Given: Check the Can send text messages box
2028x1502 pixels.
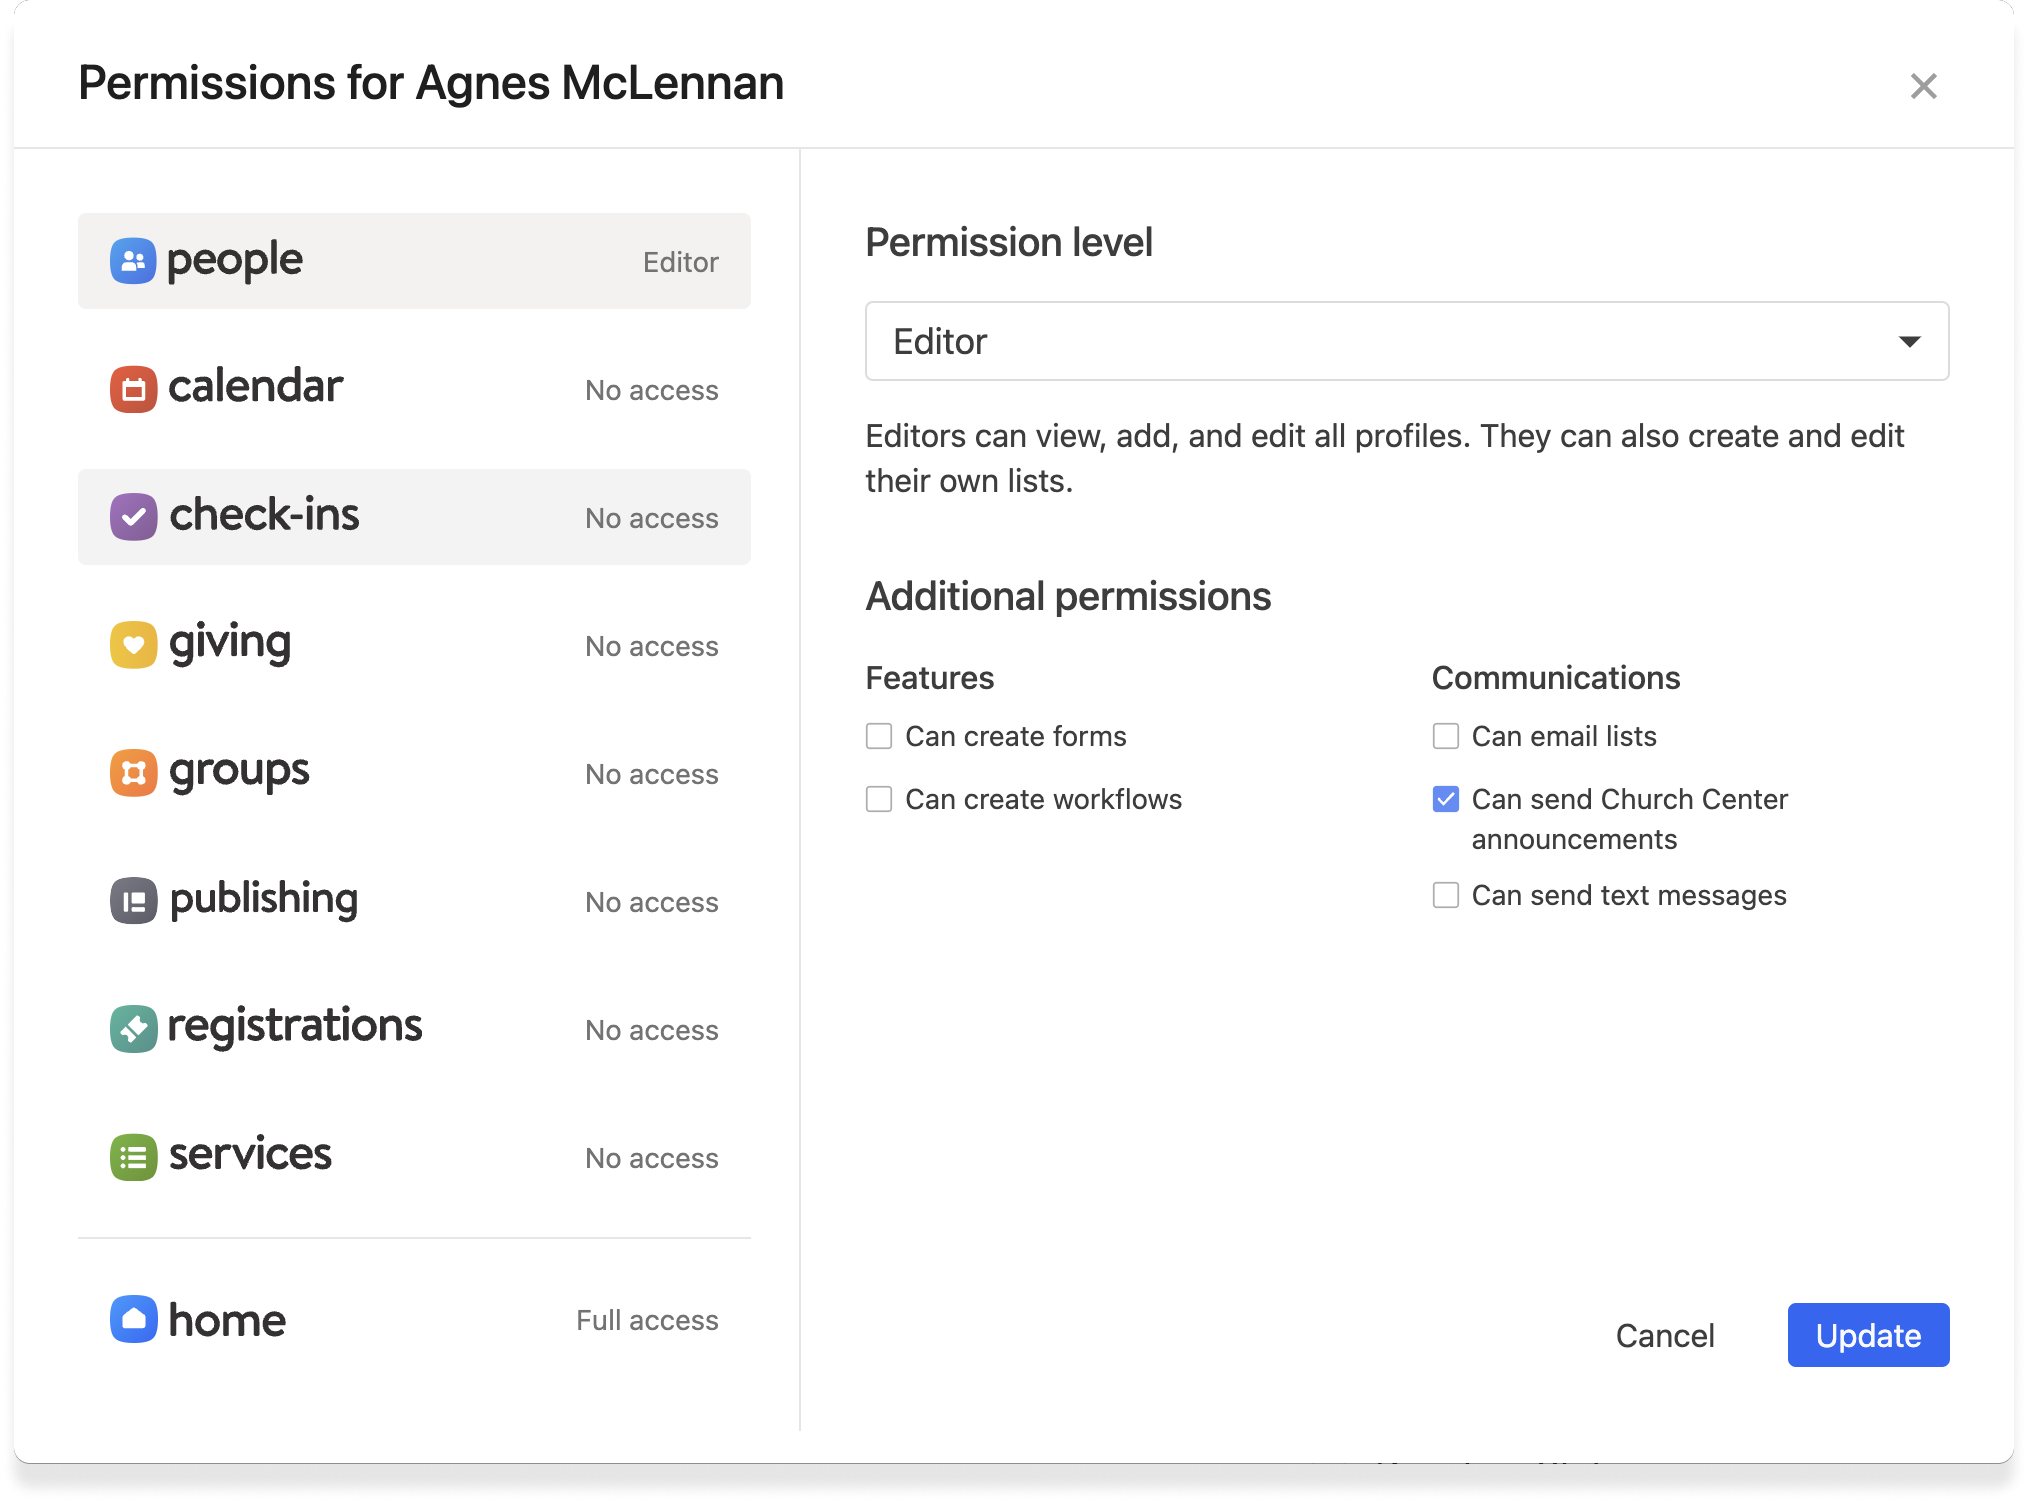Looking at the screenshot, I should [1445, 895].
